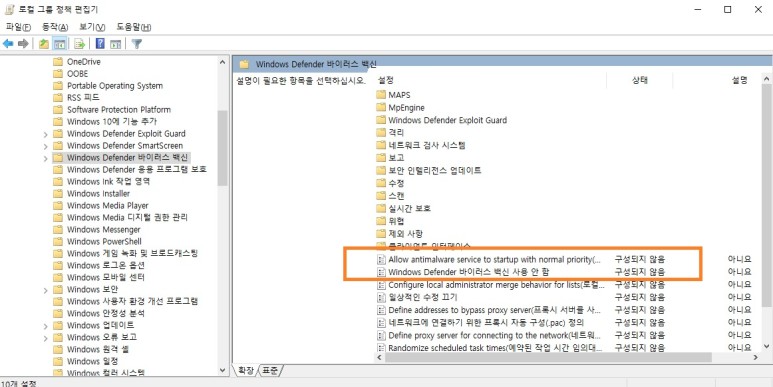Select Windows 10에 기능 추가 tree item
Viewport: 773px width, 387px height.
112,121
